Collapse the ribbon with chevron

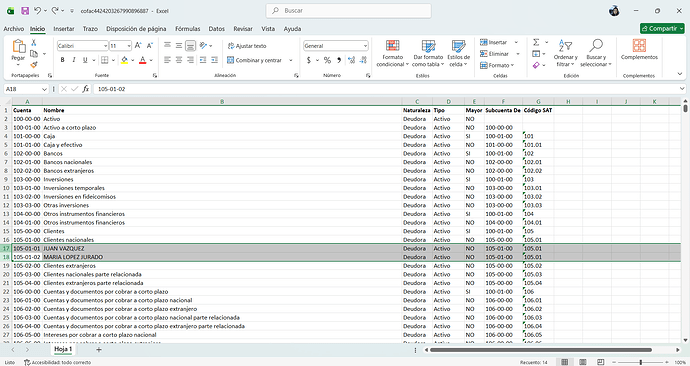click(680, 74)
